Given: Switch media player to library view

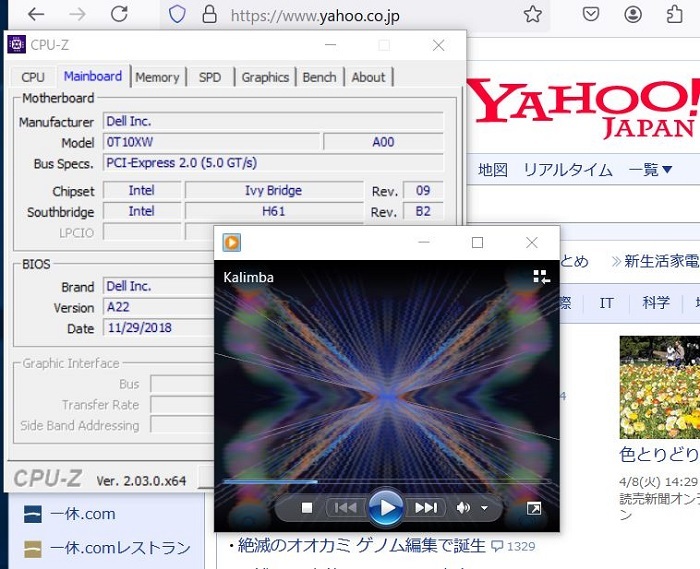Looking at the screenshot, I should point(541,277).
